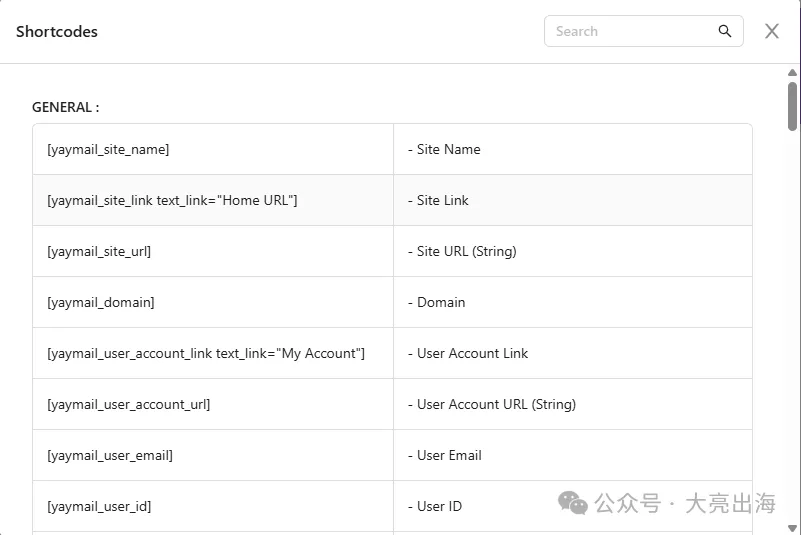The height and width of the screenshot is (535, 801).
Task: Click the "- Domain" description
Action: [x=436, y=303]
